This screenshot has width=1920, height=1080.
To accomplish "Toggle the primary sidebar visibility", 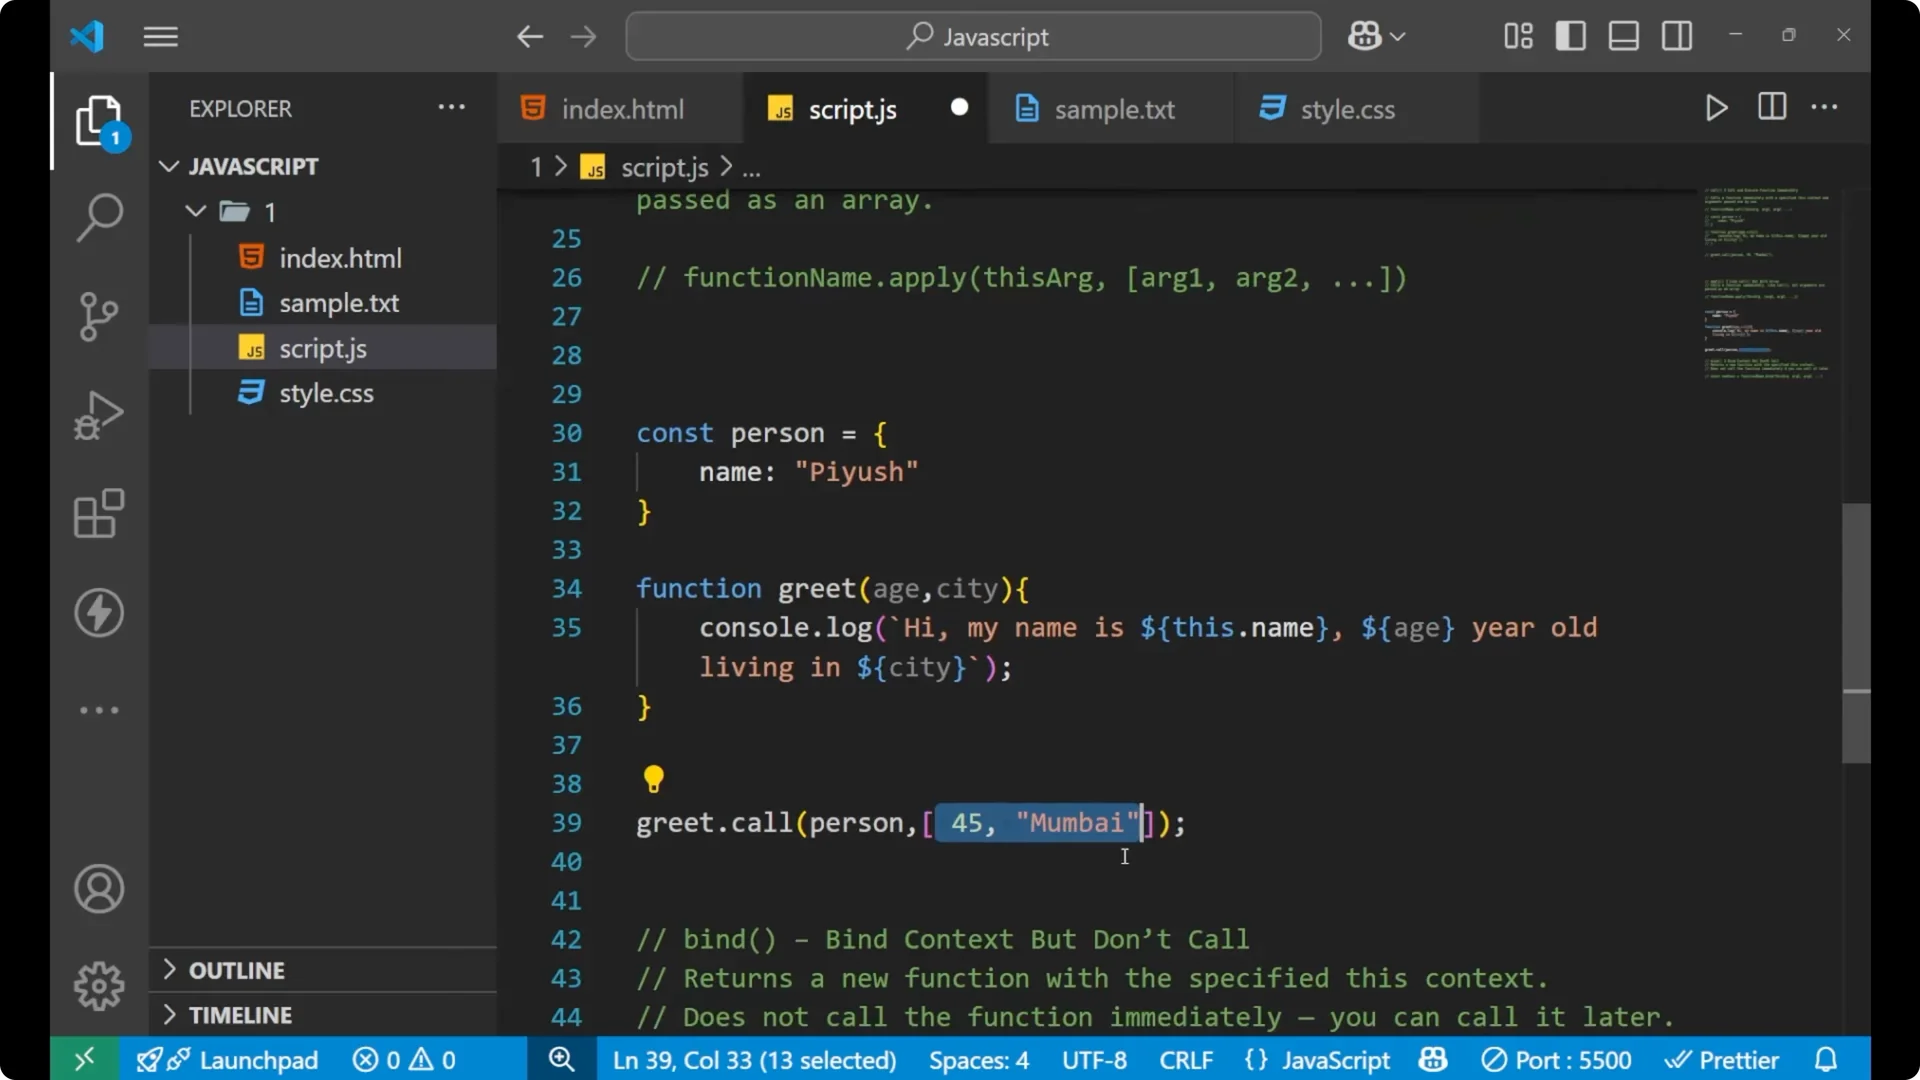I will click(x=1571, y=35).
